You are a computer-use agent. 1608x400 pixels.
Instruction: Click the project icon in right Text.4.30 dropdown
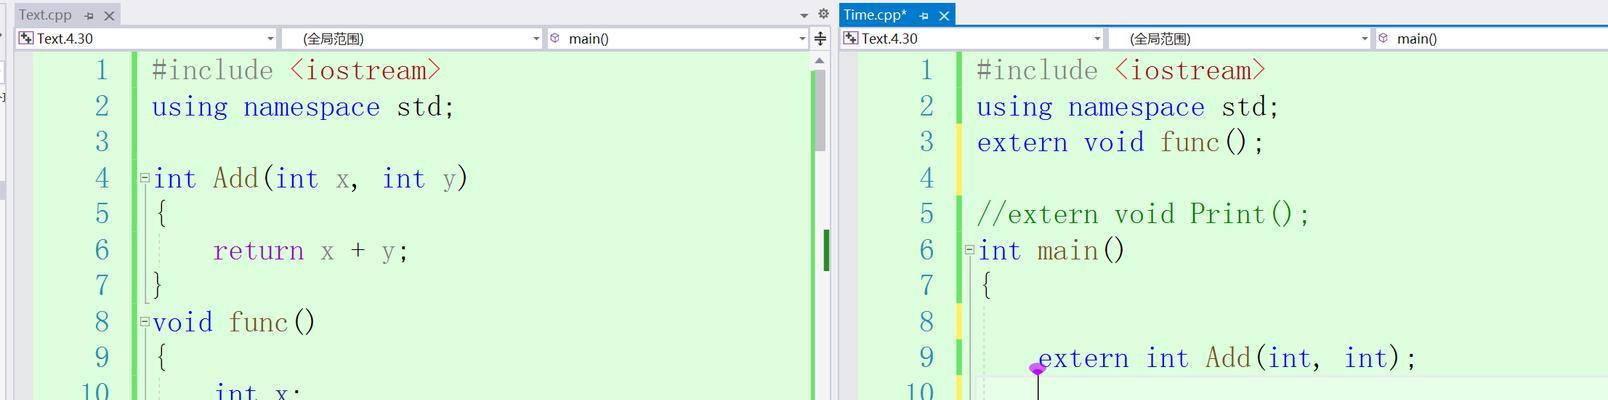[x=851, y=38]
